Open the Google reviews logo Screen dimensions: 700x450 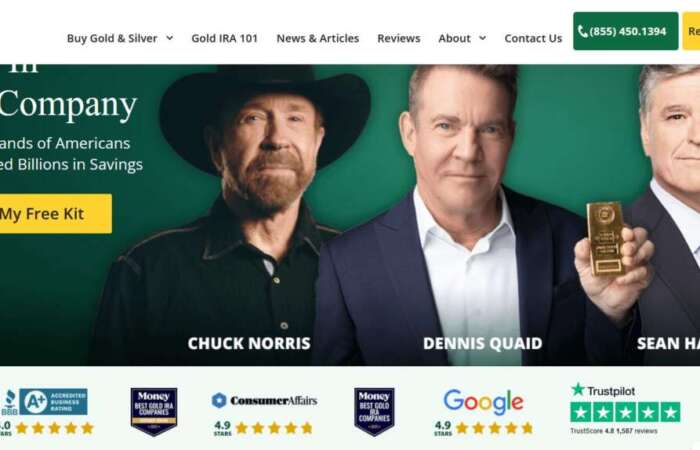point(483,402)
